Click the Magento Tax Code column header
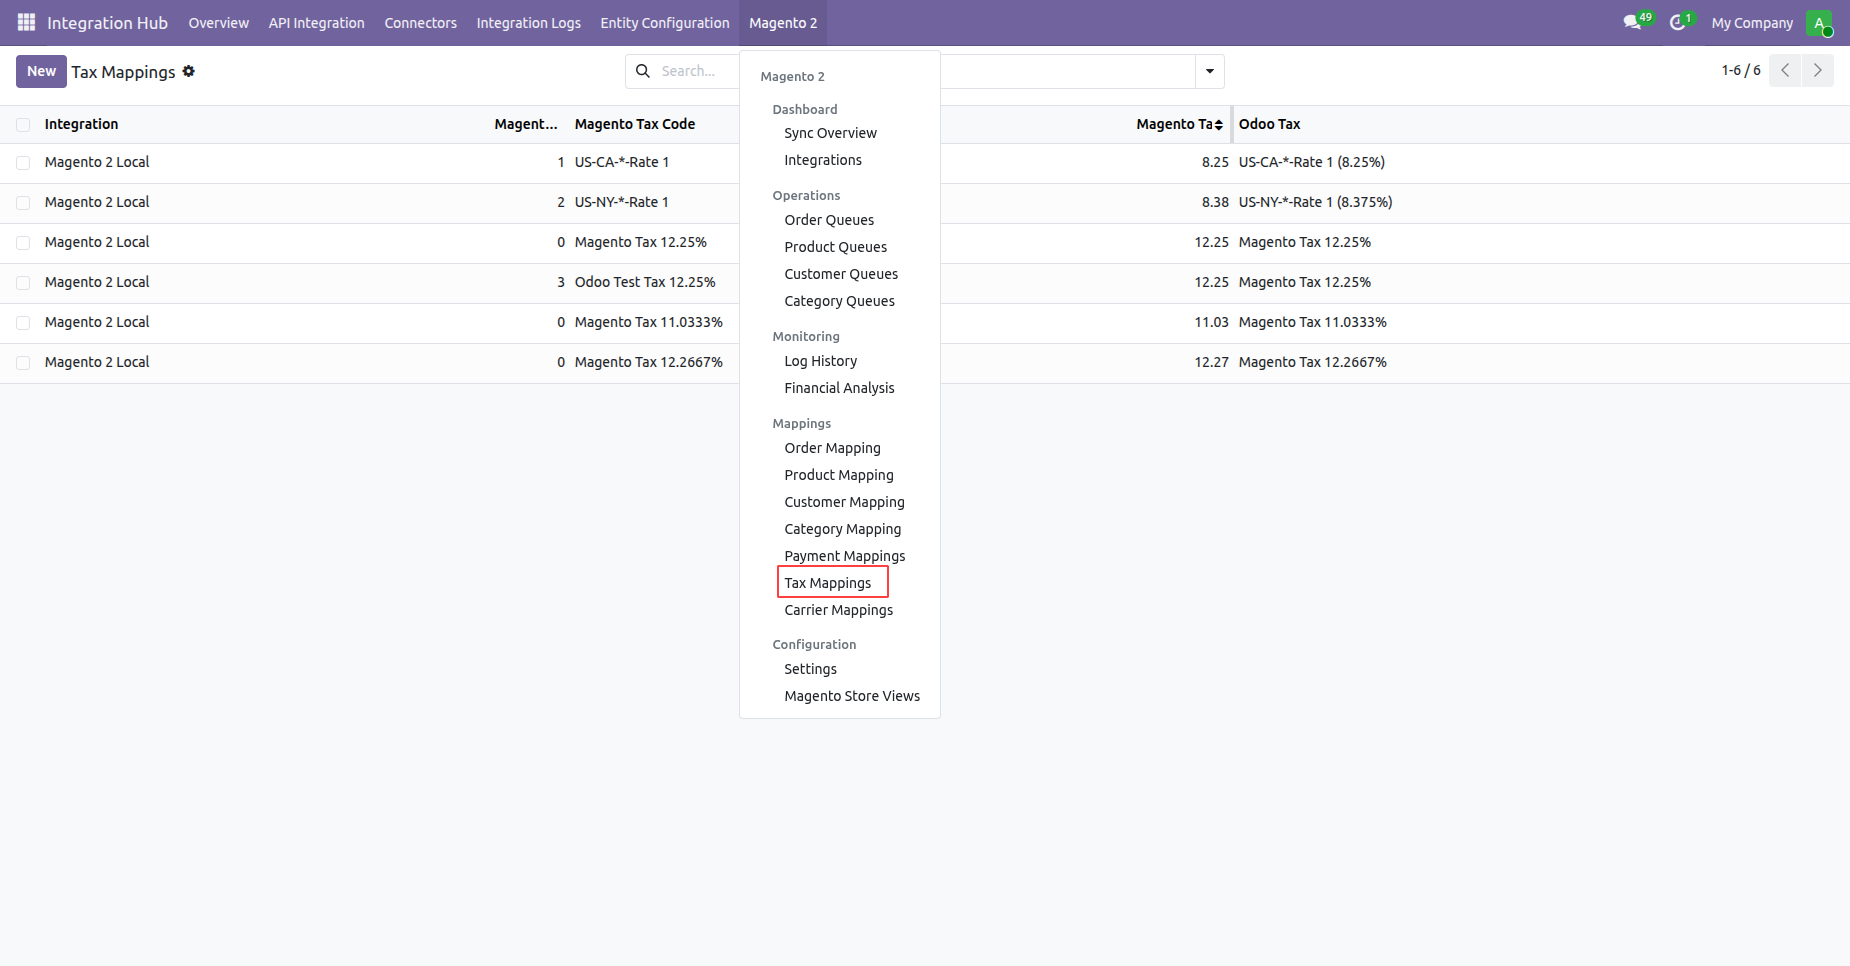The height and width of the screenshot is (966, 1850). point(635,124)
